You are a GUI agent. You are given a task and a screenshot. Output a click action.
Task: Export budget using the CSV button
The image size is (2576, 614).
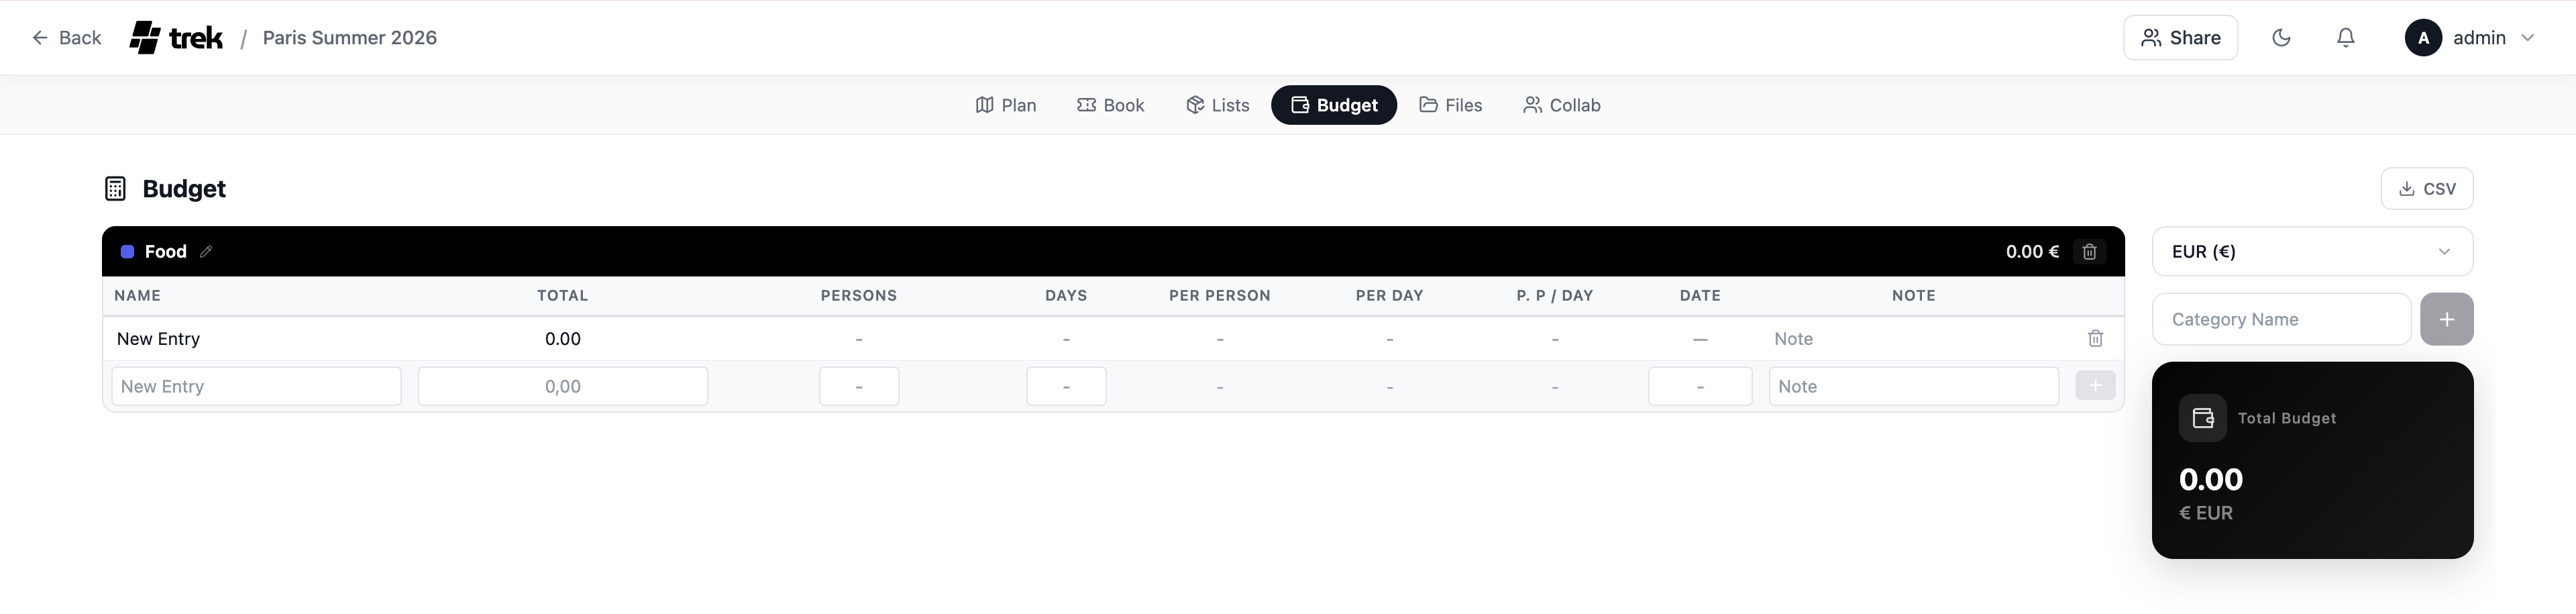[x=2426, y=189]
